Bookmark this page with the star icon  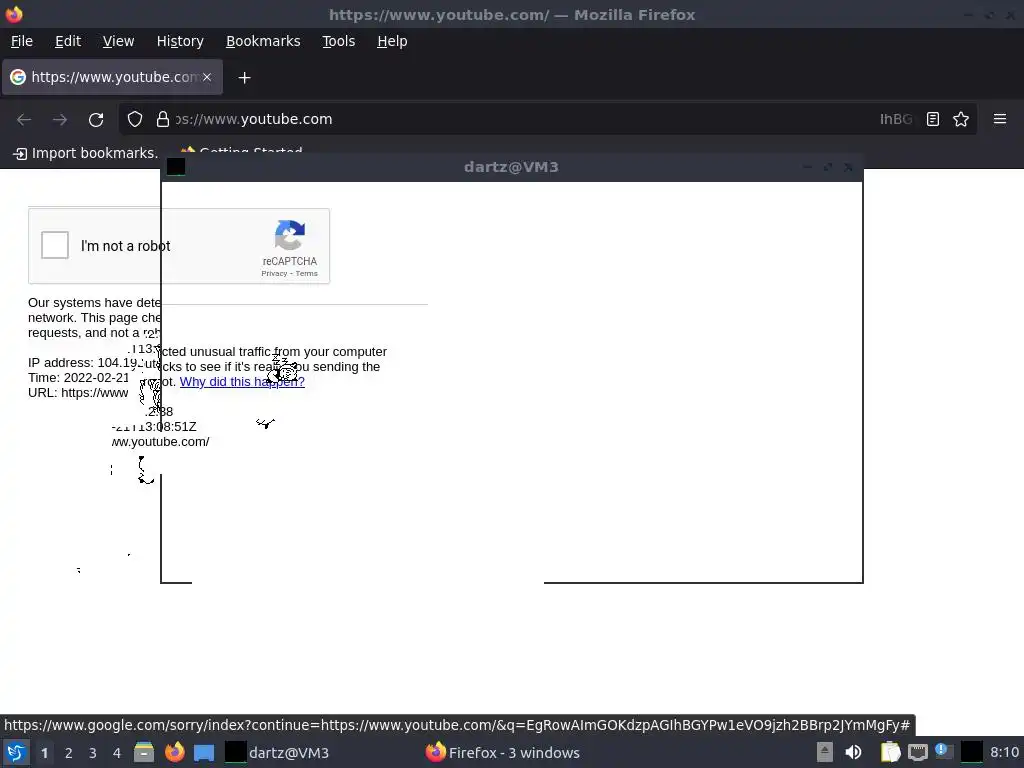[x=961, y=119]
